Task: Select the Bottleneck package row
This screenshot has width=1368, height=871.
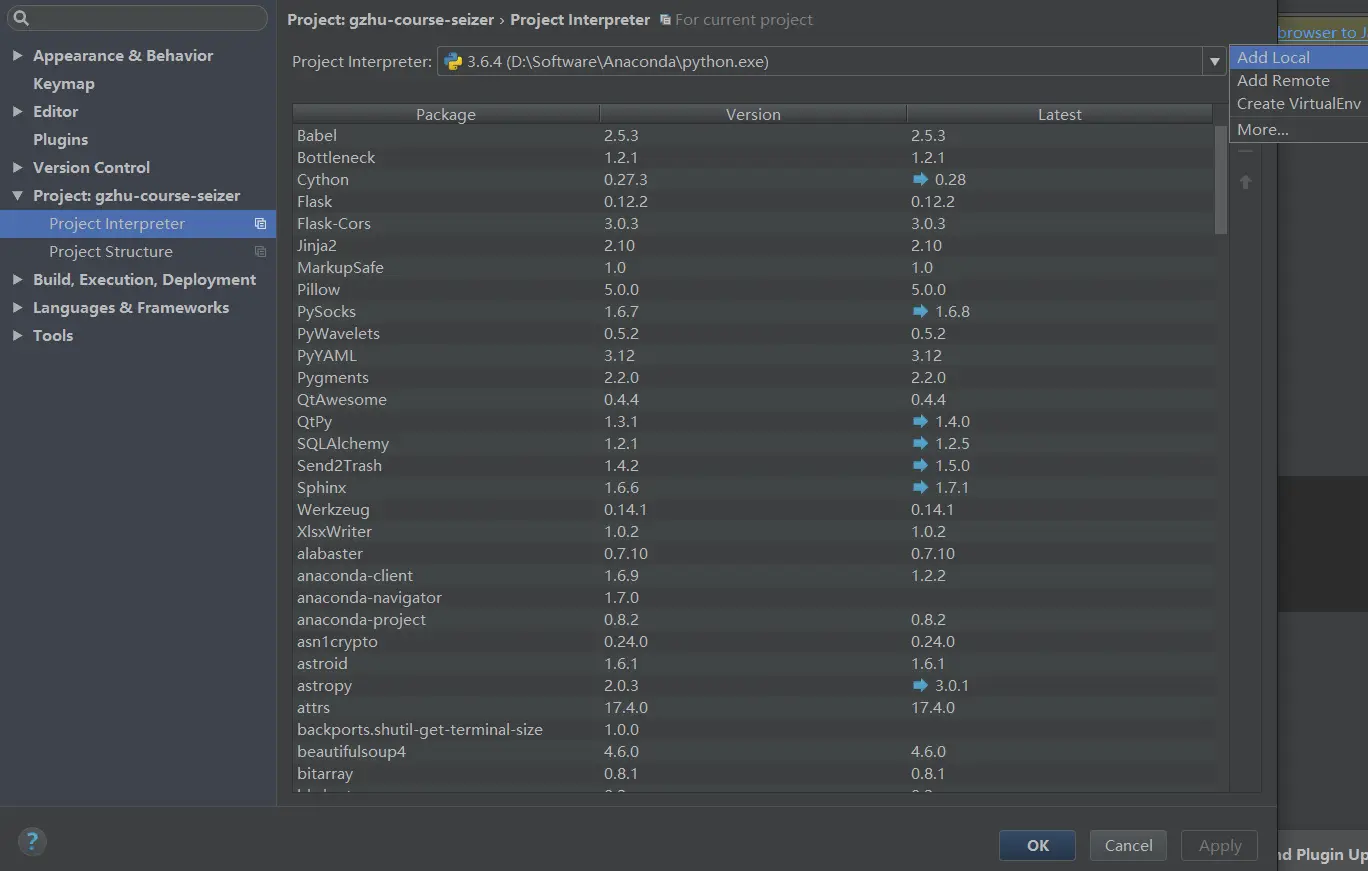Action: pos(754,158)
